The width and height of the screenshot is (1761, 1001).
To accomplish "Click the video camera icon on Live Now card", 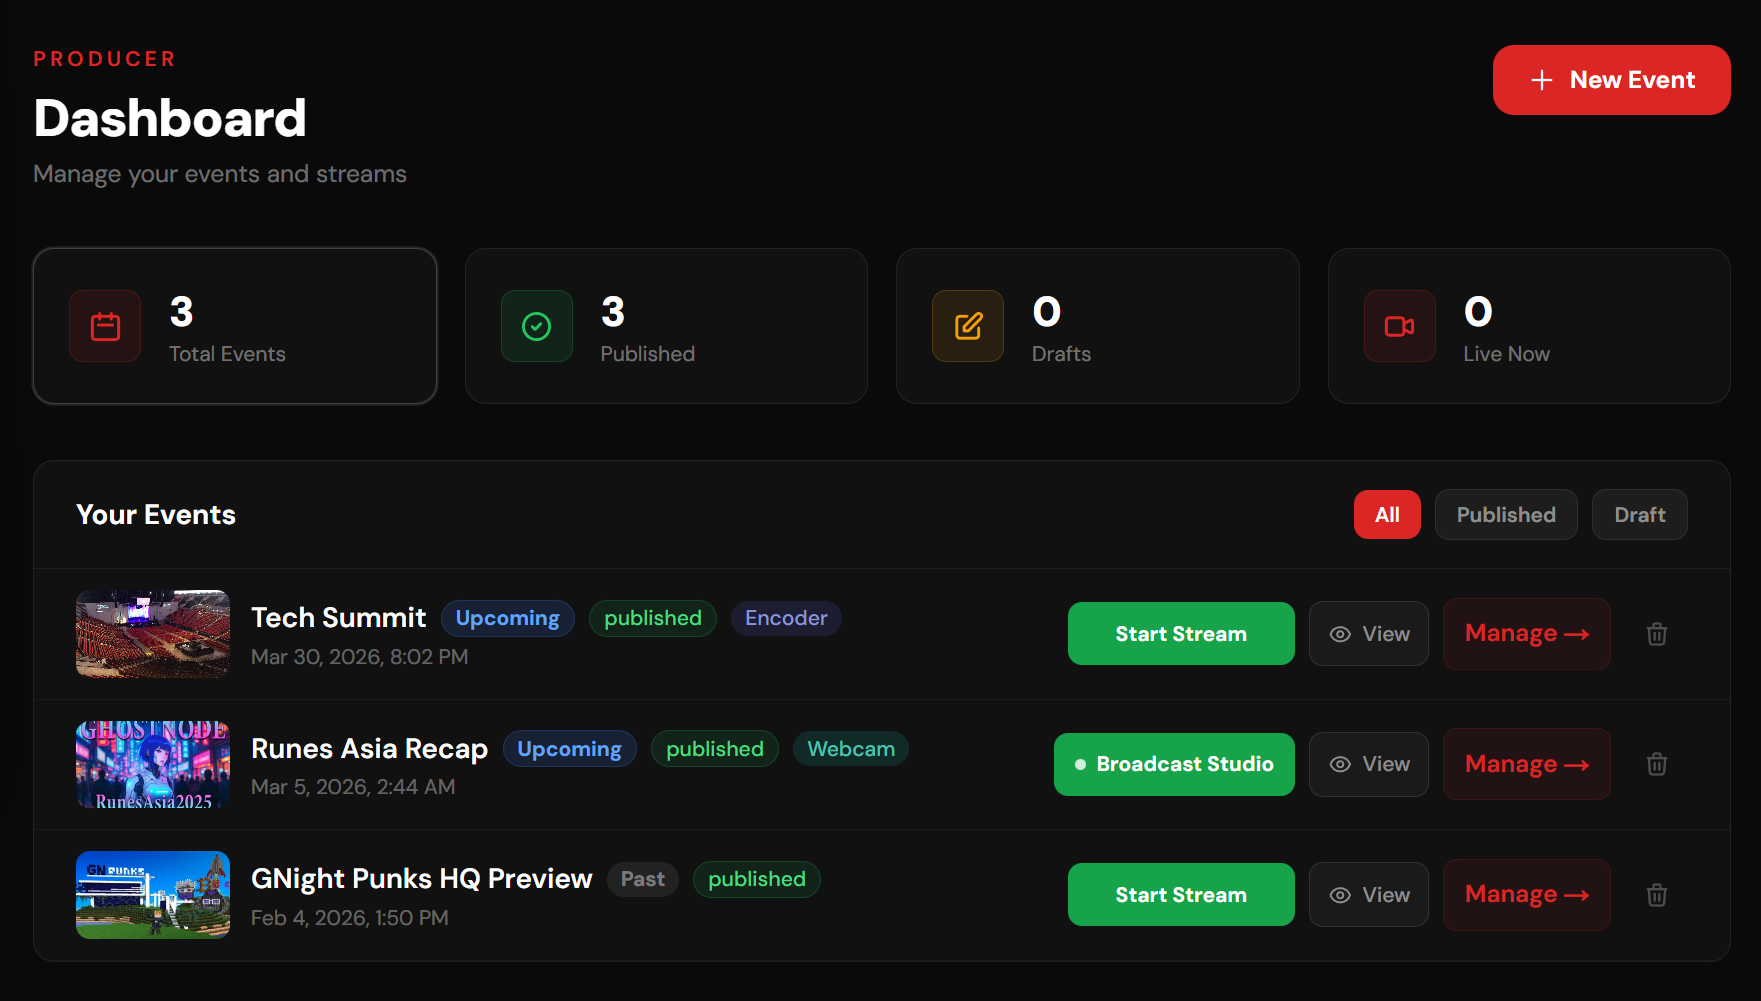I will 1398,325.
